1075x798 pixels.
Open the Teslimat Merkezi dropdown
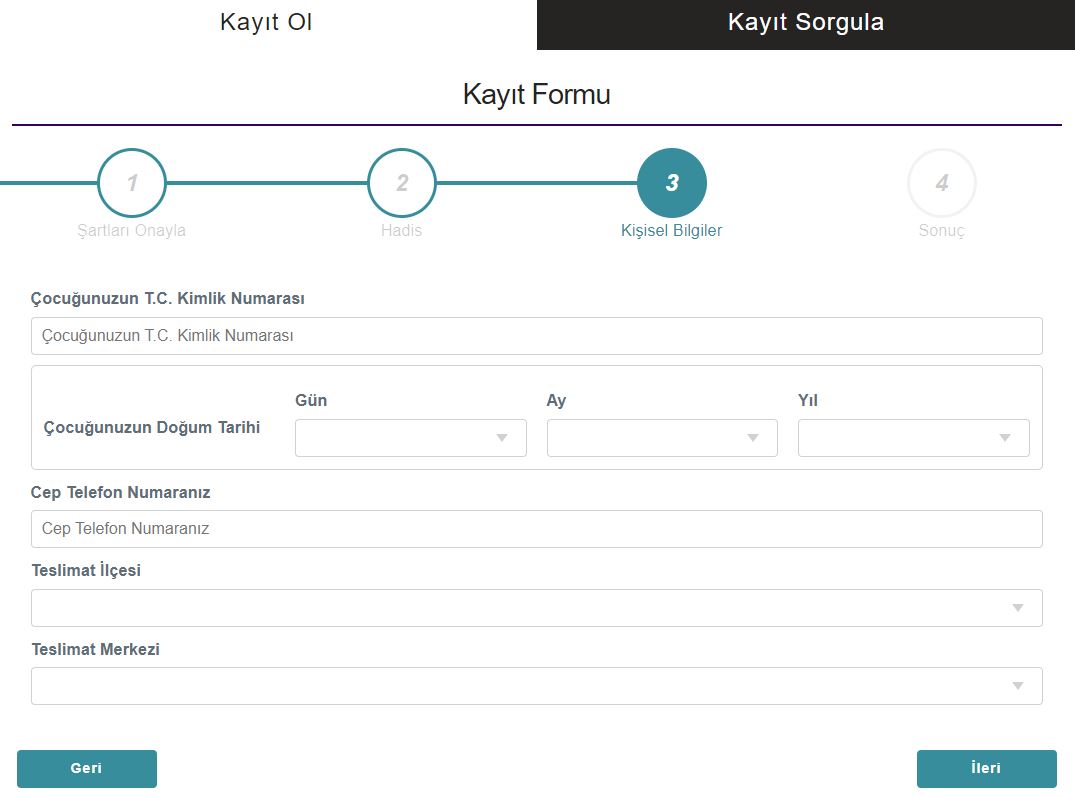coord(536,686)
